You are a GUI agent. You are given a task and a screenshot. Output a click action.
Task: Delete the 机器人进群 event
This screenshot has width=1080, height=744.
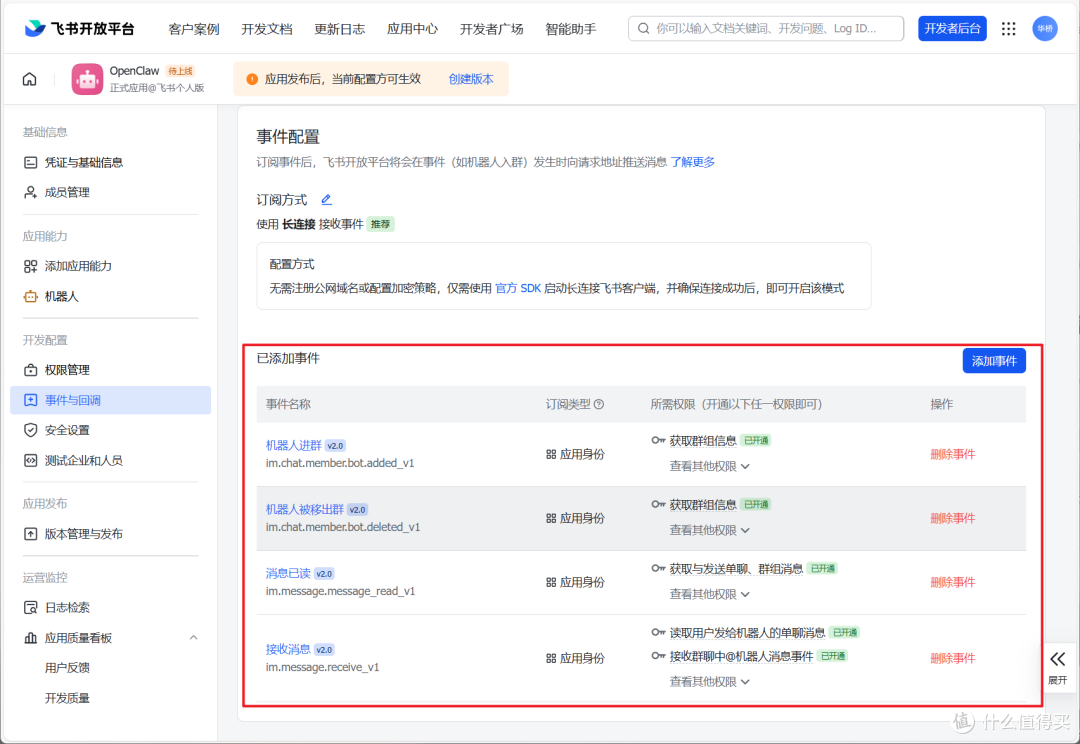953,455
